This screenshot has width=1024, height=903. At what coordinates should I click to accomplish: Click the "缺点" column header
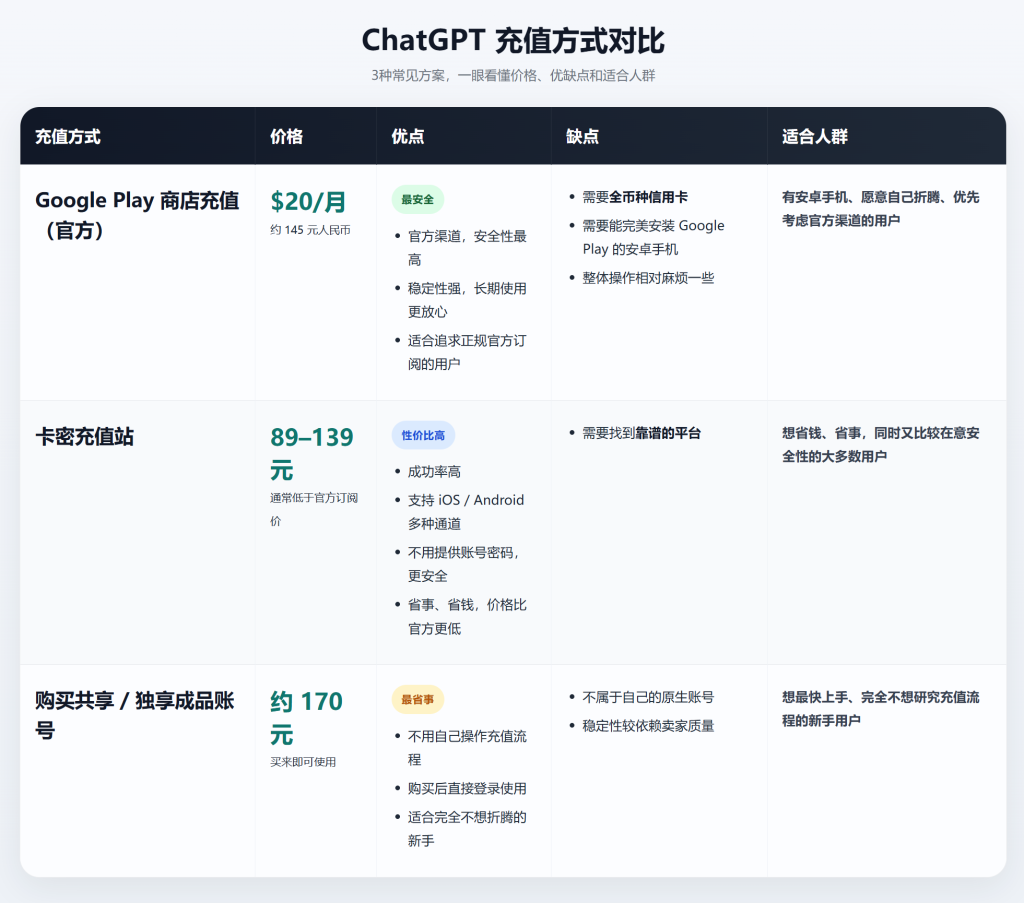[x=582, y=137]
